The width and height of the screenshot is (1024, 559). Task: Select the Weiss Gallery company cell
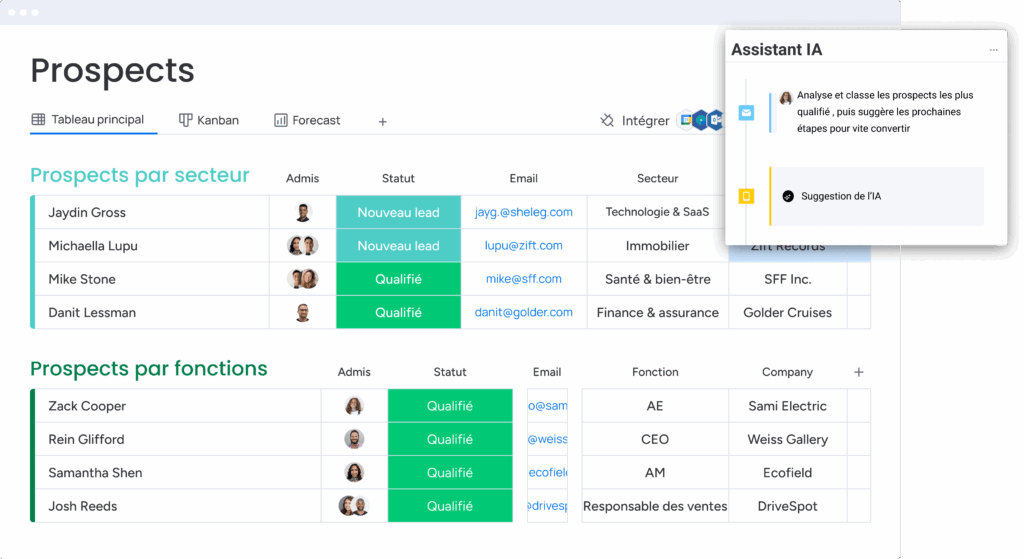[x=788, y=439]
